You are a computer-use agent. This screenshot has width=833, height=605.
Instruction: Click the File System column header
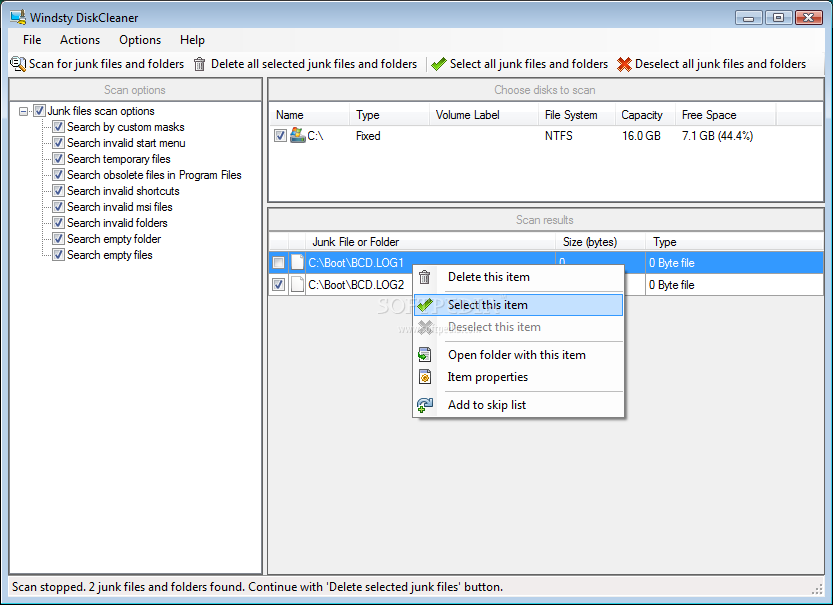577,115
